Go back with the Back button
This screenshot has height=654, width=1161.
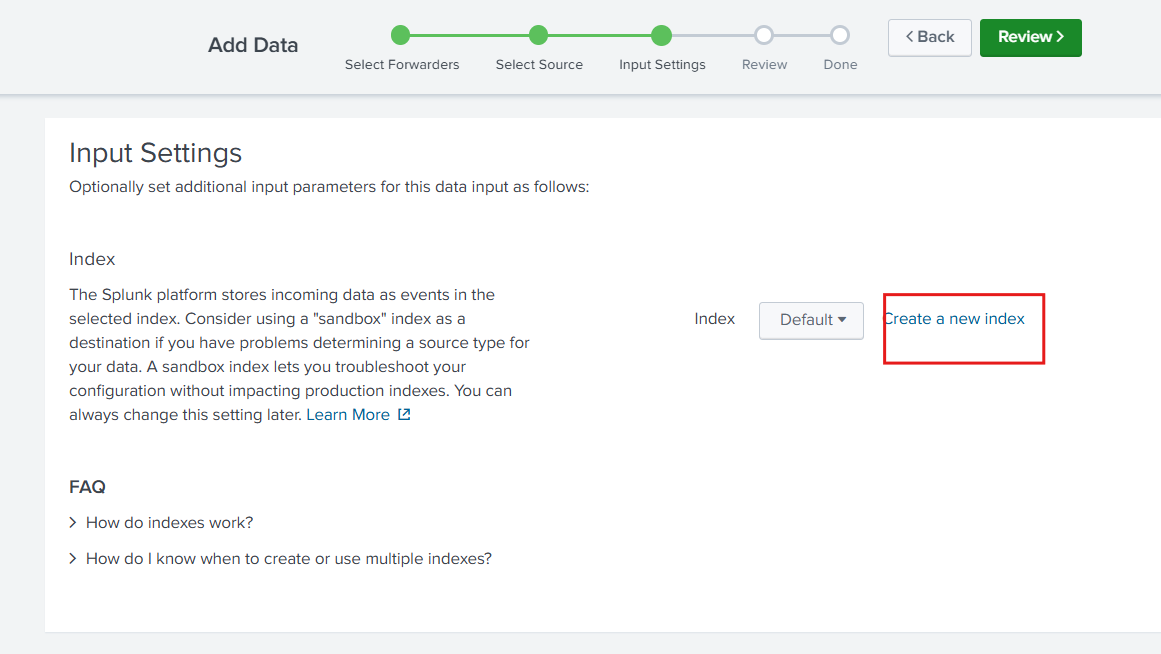(929, 37)
